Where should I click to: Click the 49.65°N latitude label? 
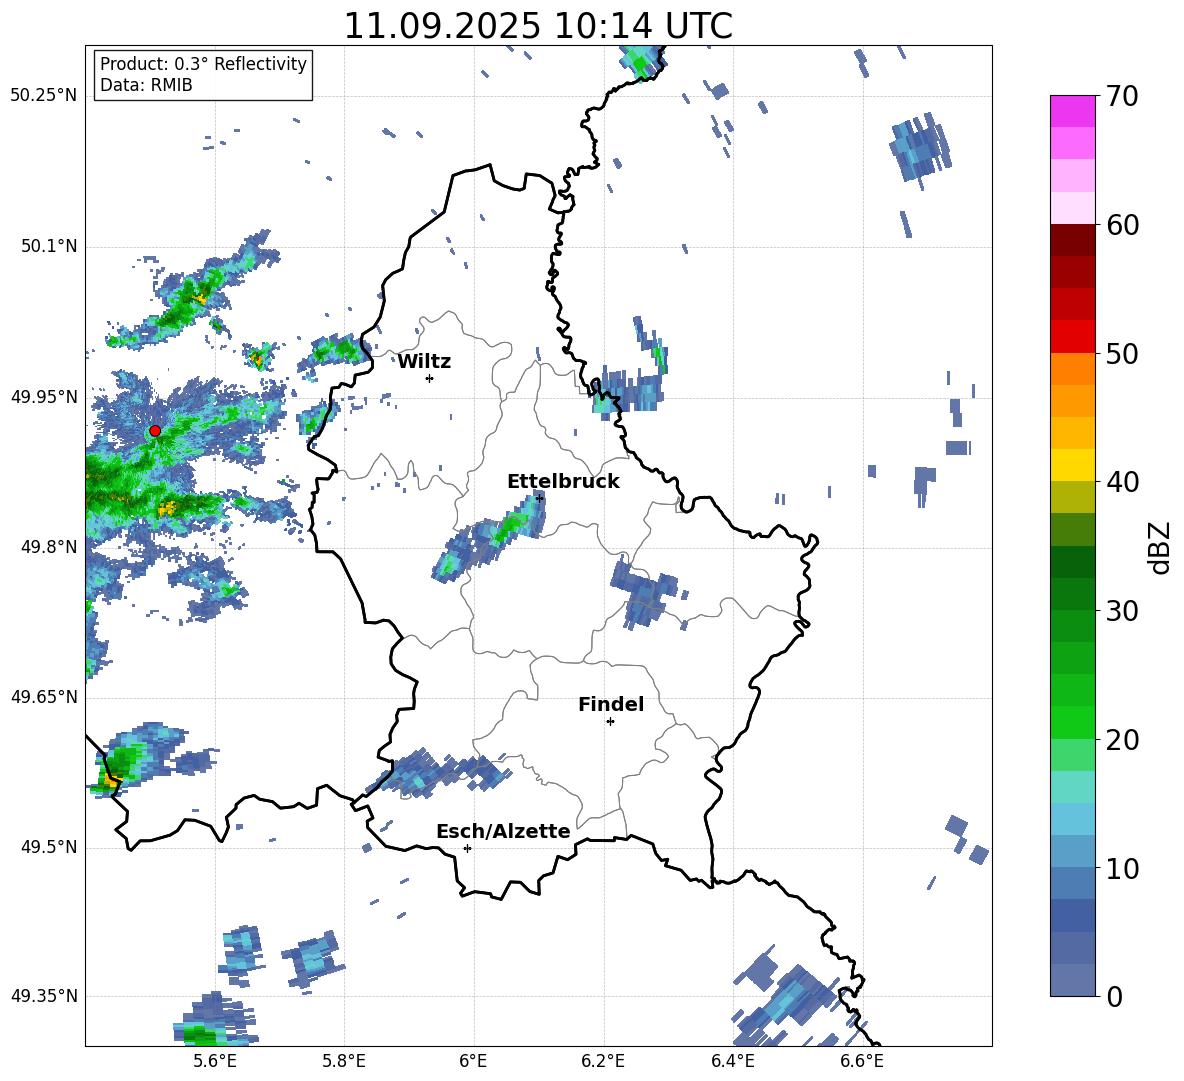pos(44,698)
